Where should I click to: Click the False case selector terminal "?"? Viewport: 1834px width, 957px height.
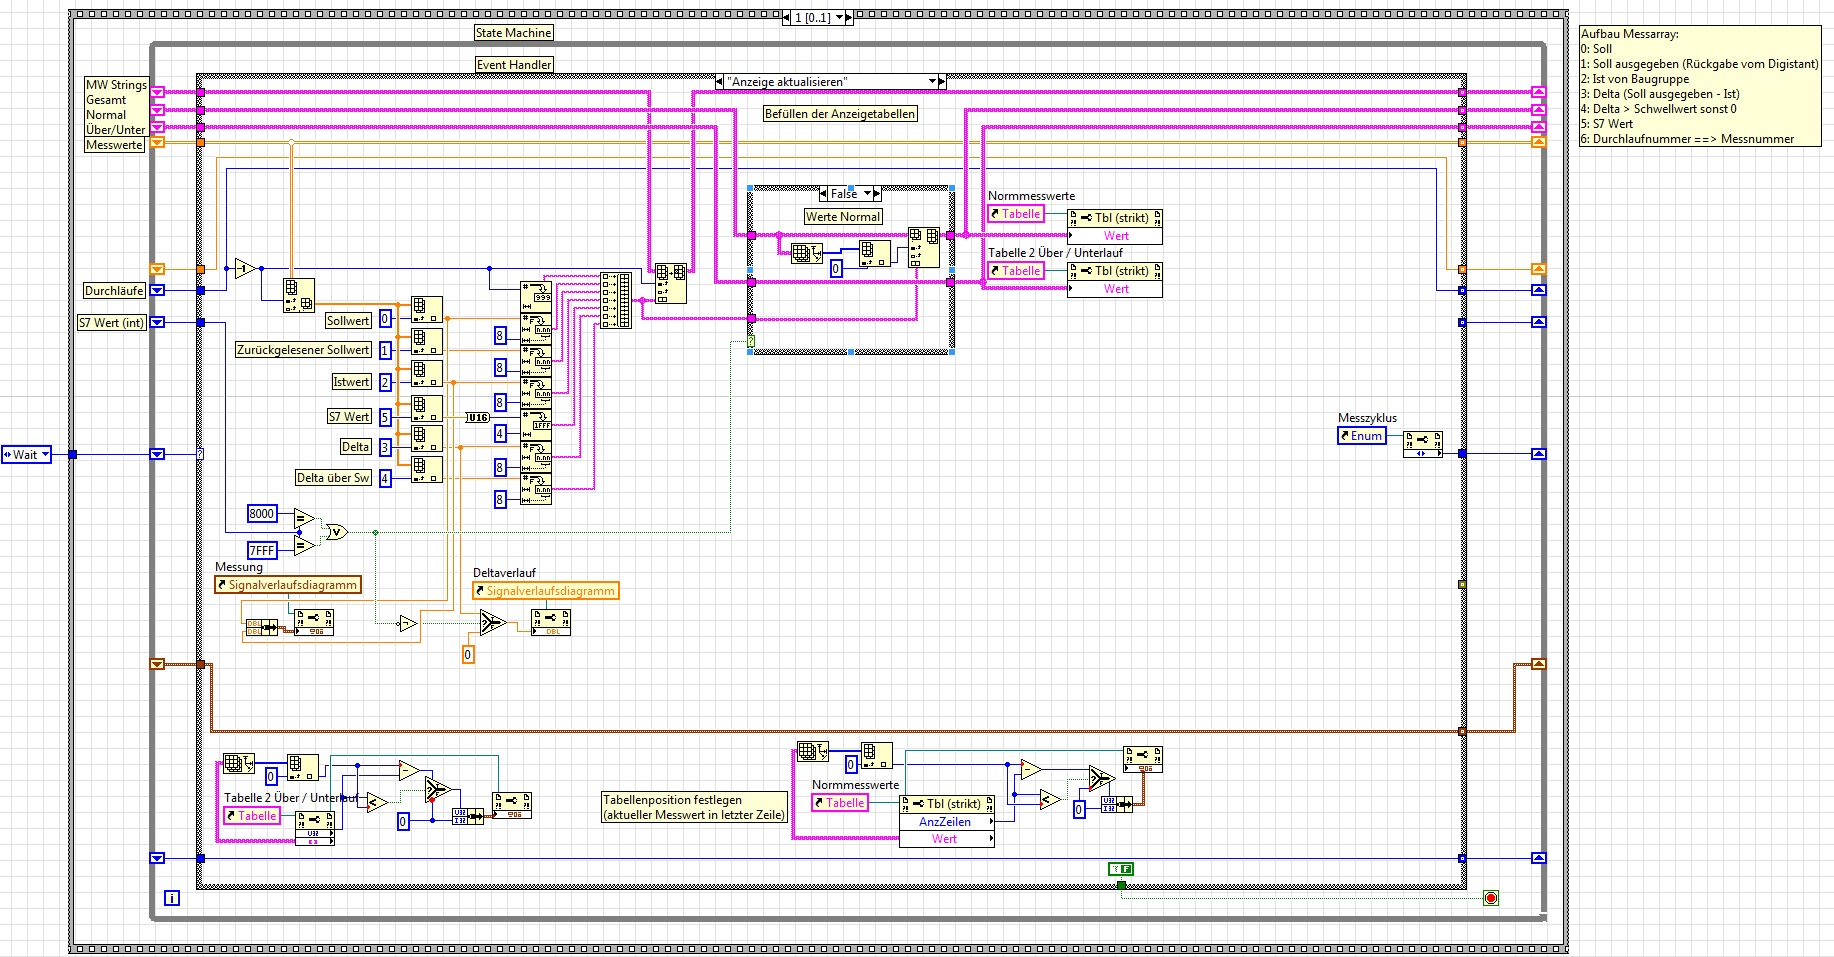pyautogui.click(x=751, y=342)
